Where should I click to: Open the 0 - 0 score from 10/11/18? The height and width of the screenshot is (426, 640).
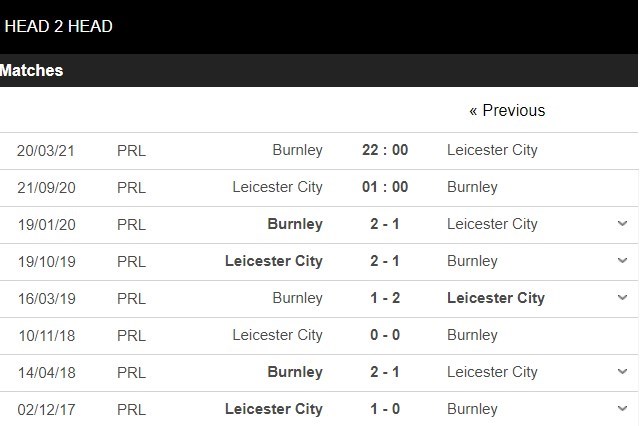click(385, 335)
